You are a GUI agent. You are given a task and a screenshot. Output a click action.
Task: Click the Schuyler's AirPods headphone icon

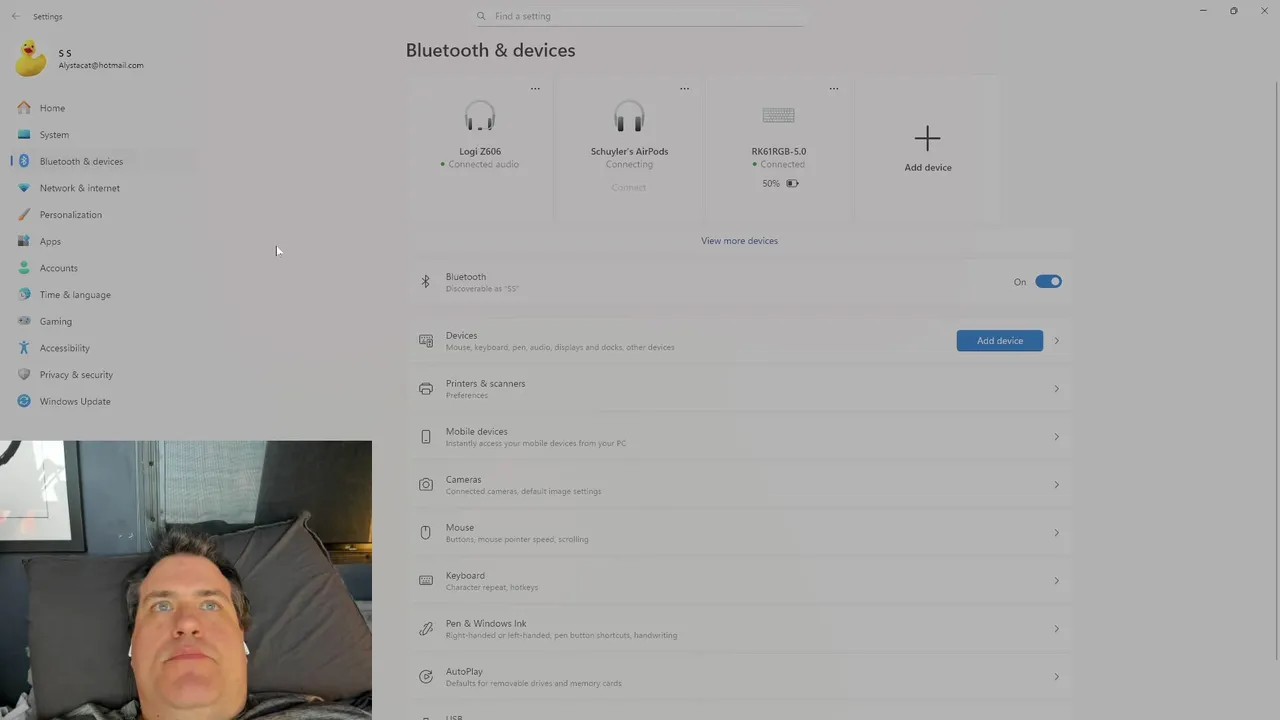pos(629,116)
